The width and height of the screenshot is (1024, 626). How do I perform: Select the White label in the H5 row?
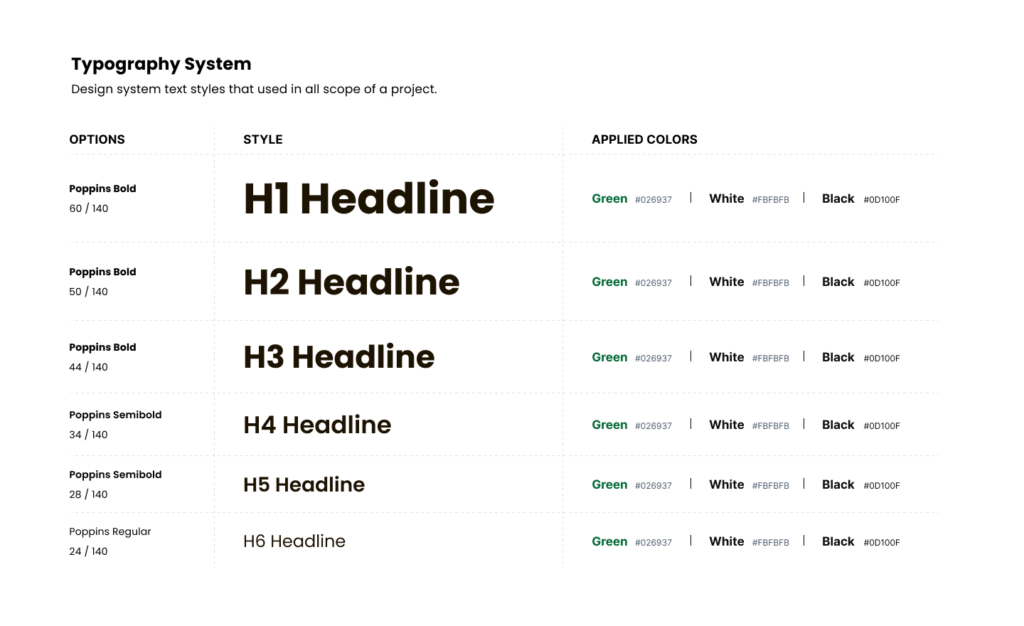[x=726, y=484]
